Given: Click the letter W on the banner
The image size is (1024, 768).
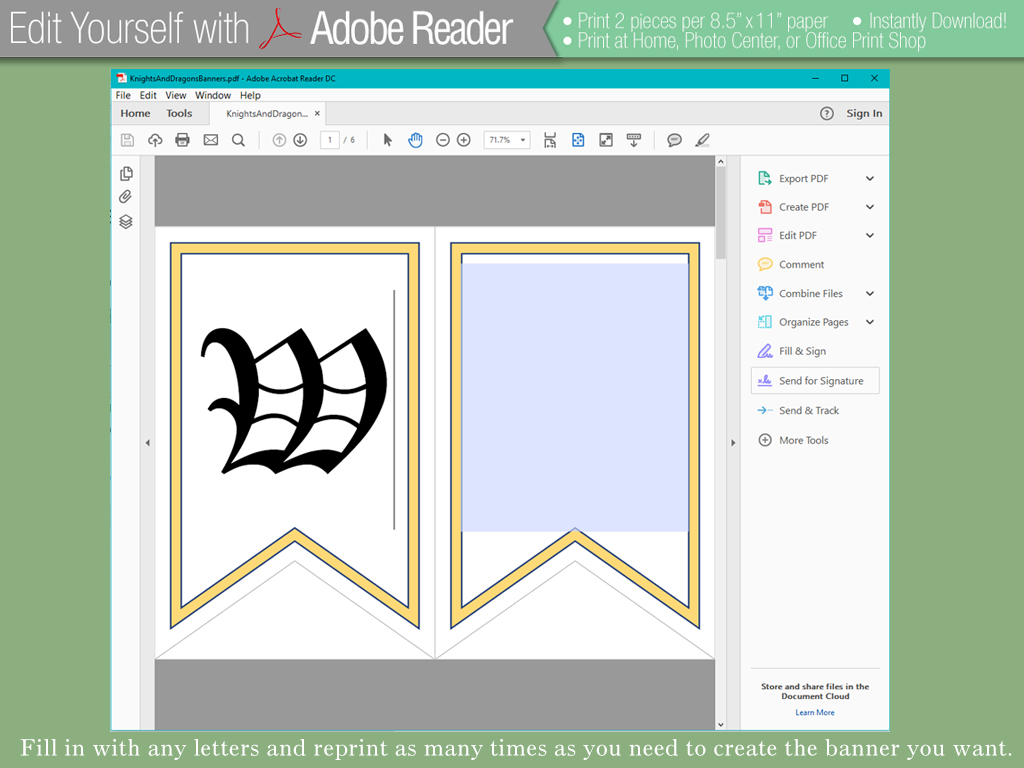Looking at the screenshot, I should click(x=294, y=400).
